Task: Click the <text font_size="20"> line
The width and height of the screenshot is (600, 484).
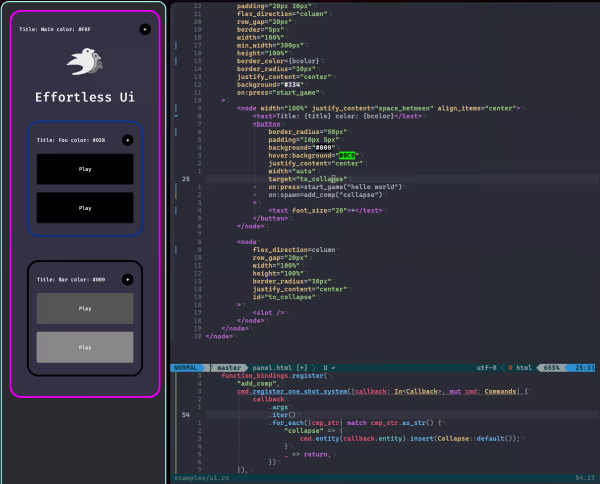Action: click(325, 210)
